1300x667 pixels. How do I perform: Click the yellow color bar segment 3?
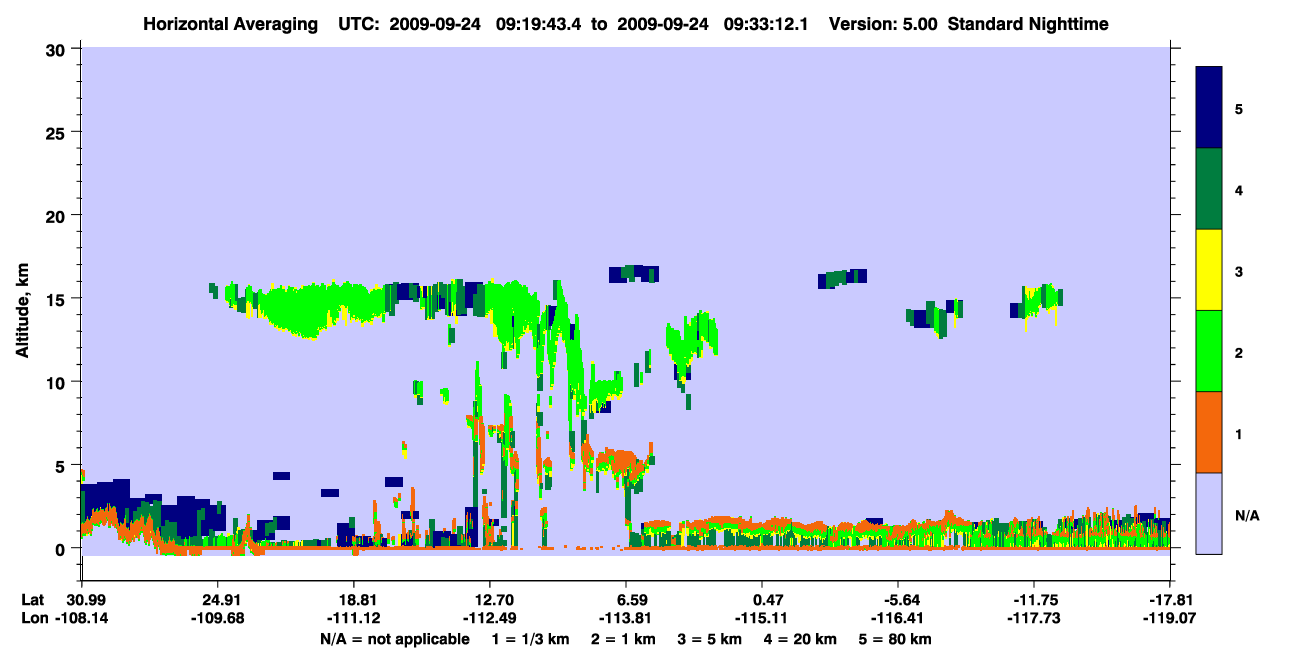[1209, 270]
